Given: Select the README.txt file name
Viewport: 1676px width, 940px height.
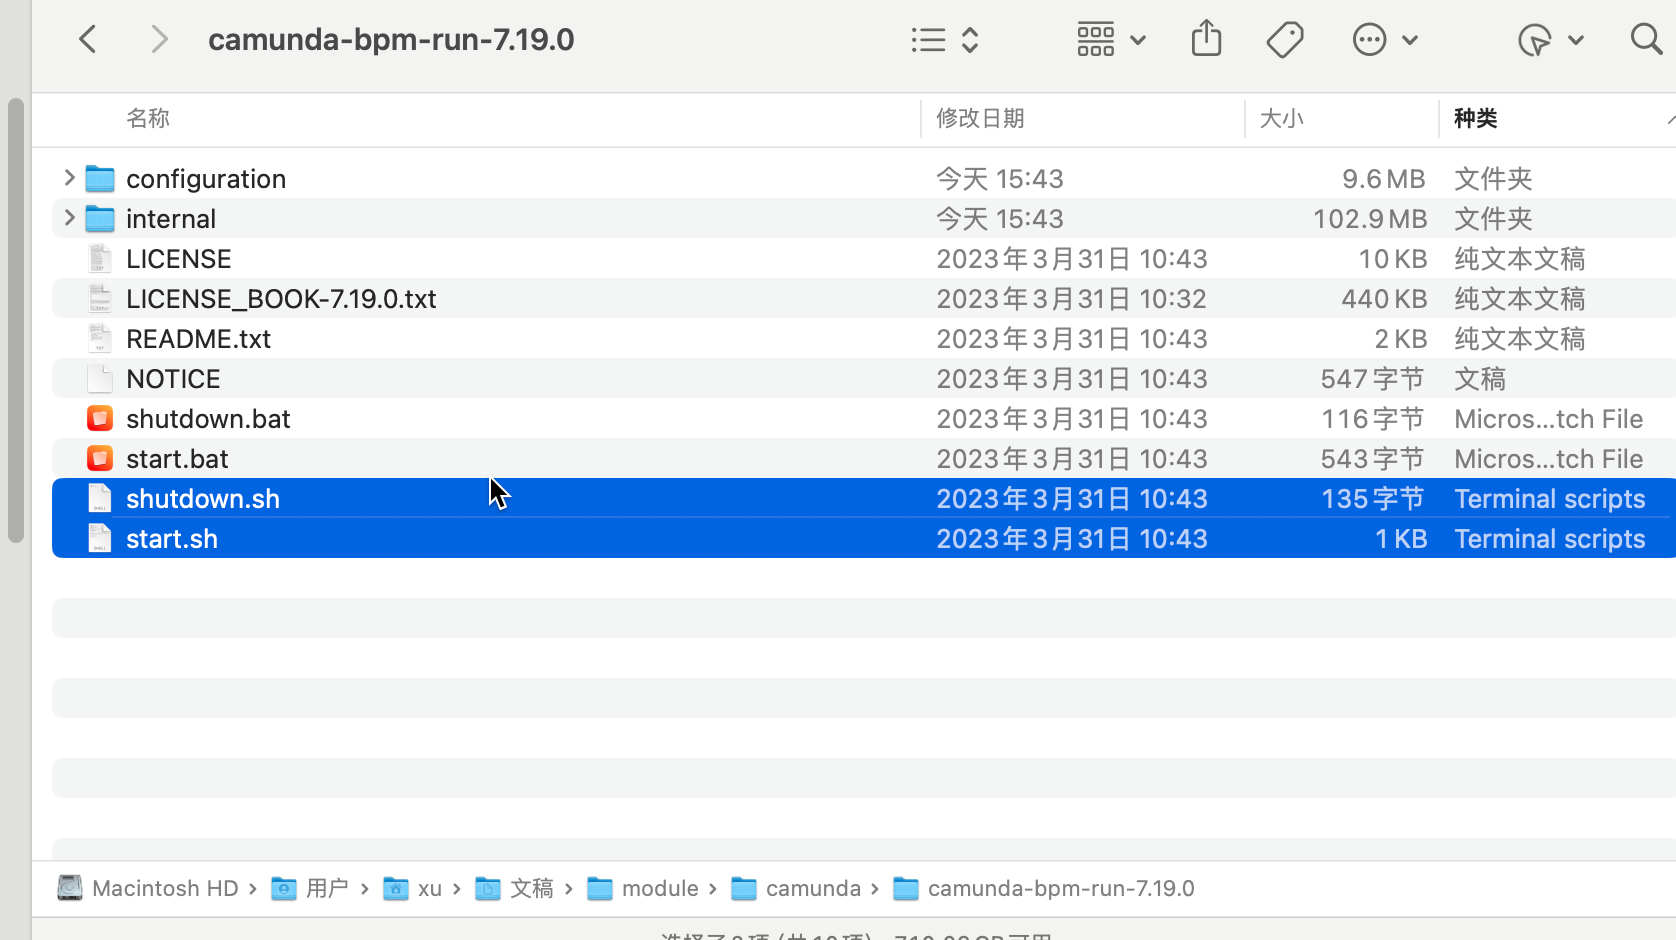Looking at the screenshot, I should (198, 339).
